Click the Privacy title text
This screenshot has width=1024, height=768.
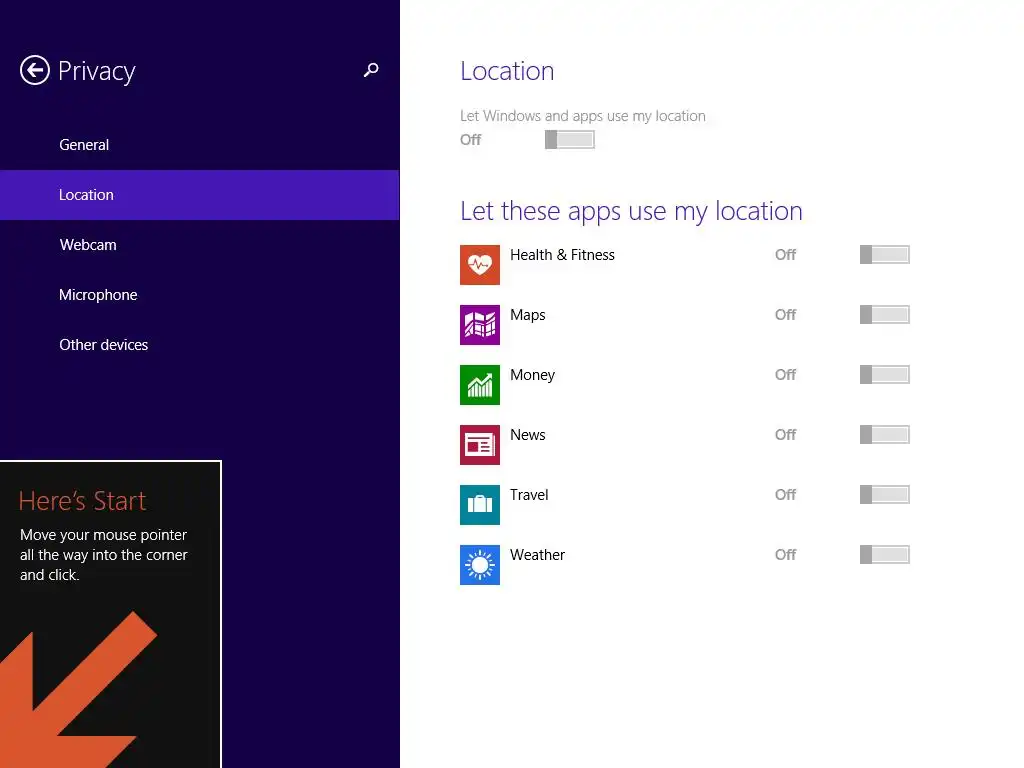97,71
